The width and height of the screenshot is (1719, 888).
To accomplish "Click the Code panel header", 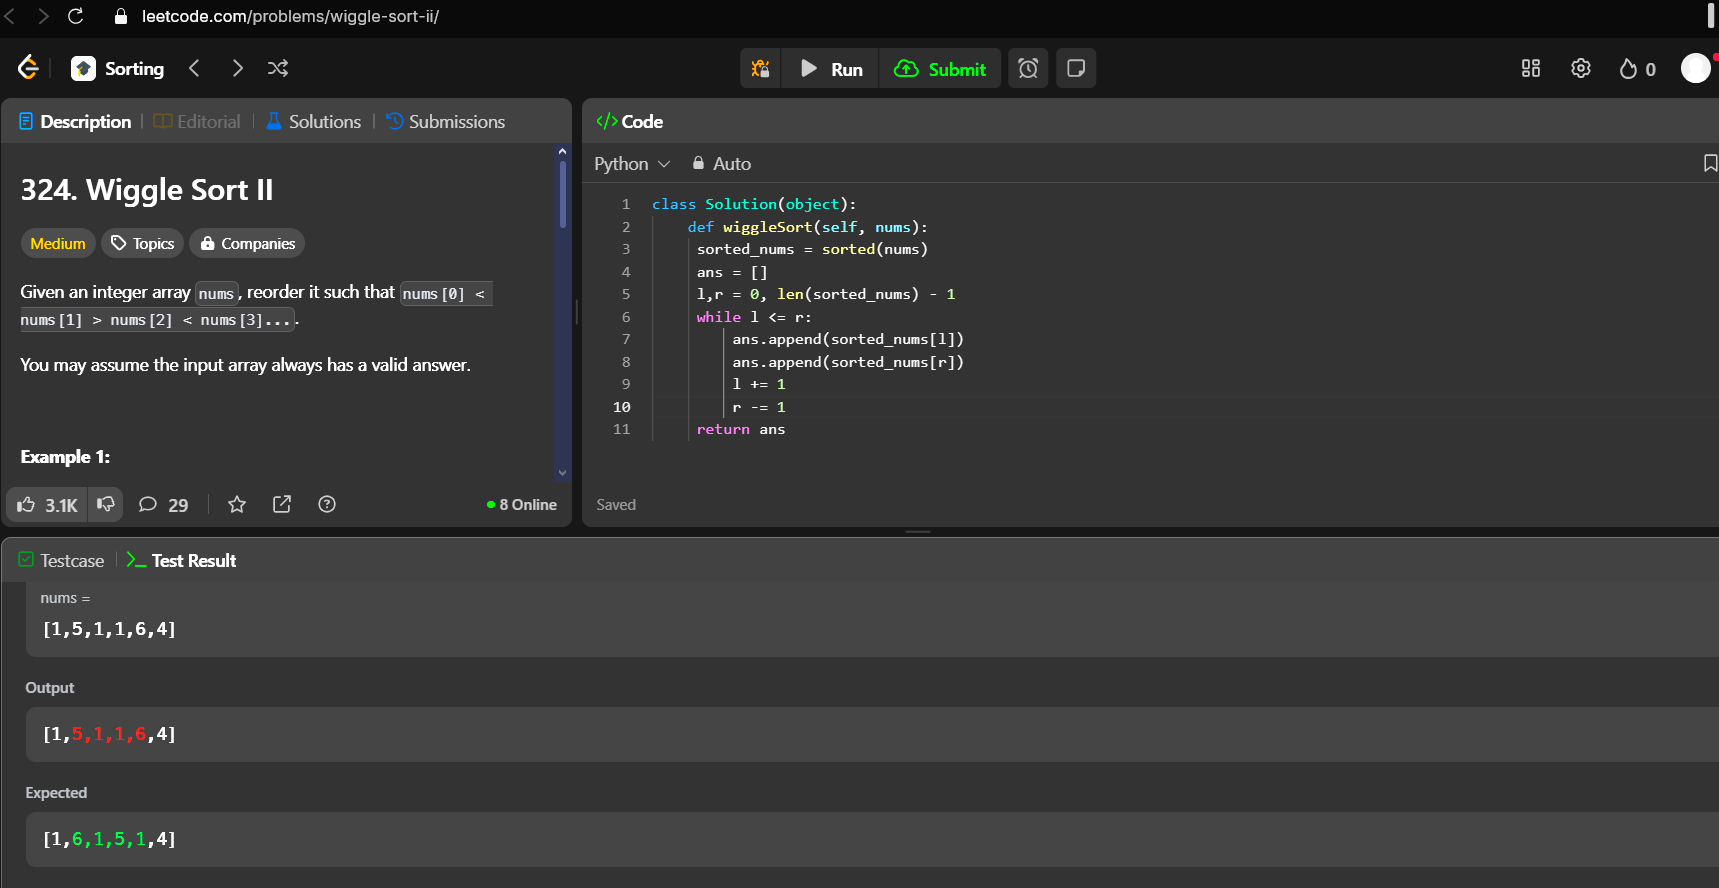I will coord(630,121).
